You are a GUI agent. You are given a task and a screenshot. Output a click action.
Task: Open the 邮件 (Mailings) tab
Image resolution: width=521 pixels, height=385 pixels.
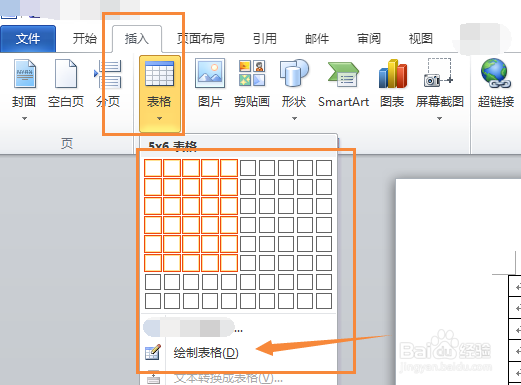coord(317,39)
